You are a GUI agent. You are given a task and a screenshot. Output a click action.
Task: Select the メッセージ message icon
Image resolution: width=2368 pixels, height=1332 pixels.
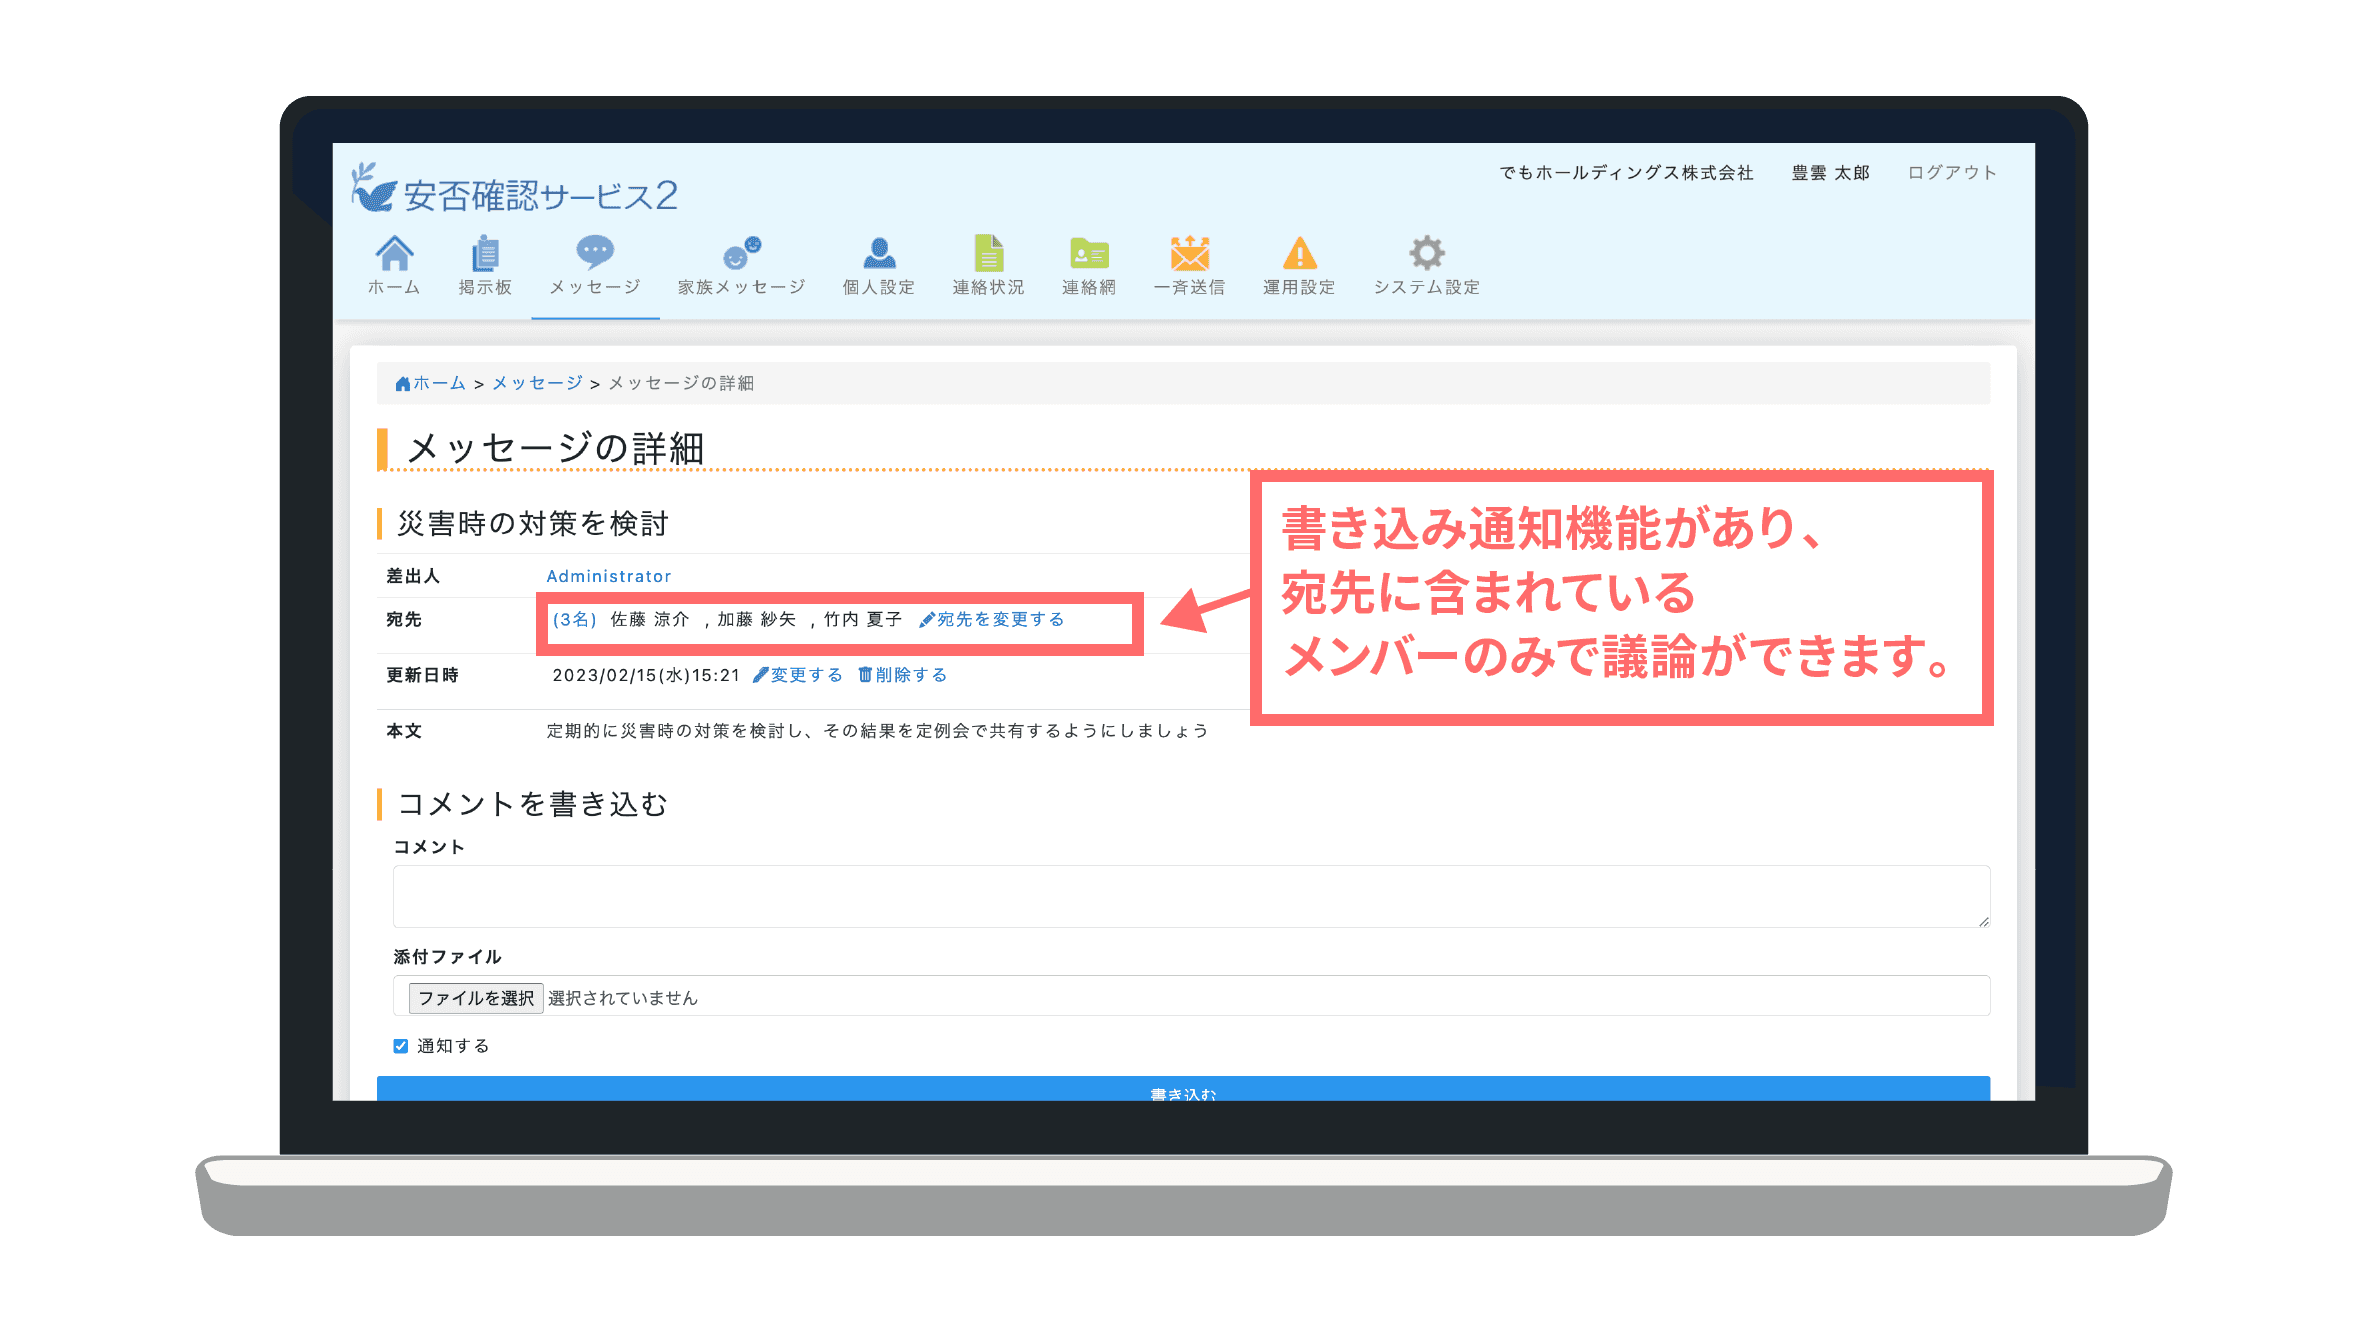tap(594, 264)
